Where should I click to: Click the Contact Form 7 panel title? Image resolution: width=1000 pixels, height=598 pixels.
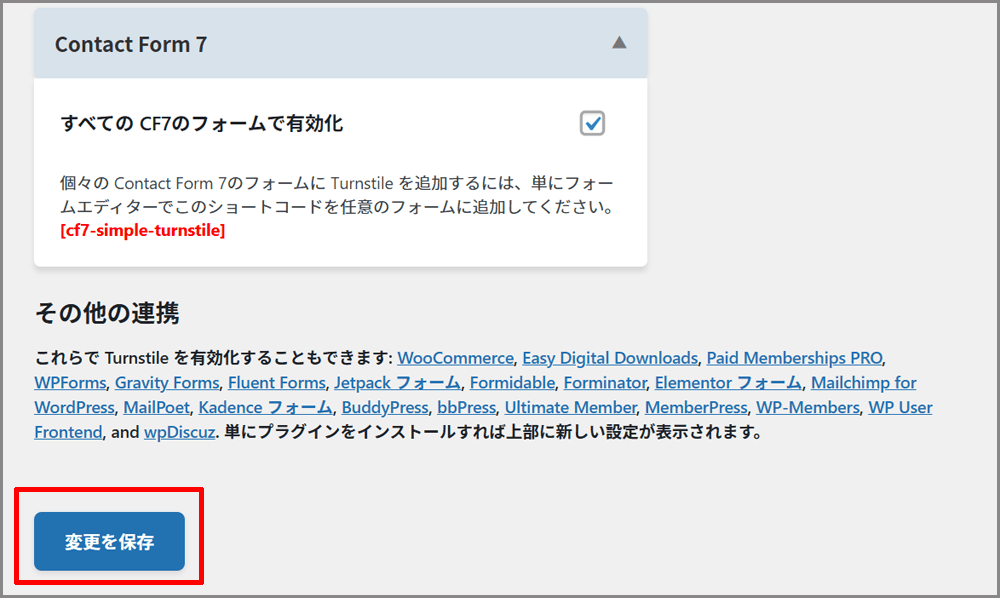point(131,45)
